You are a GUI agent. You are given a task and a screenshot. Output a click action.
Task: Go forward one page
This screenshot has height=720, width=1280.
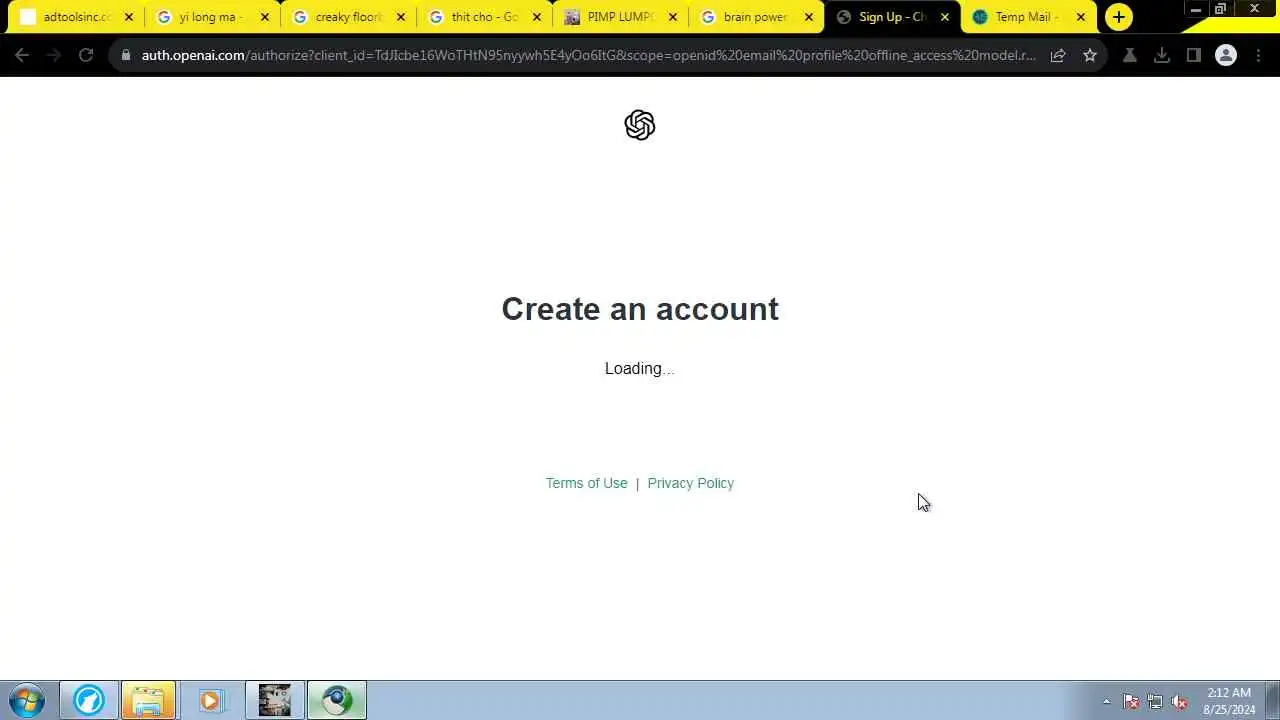[x=54, y=55]
